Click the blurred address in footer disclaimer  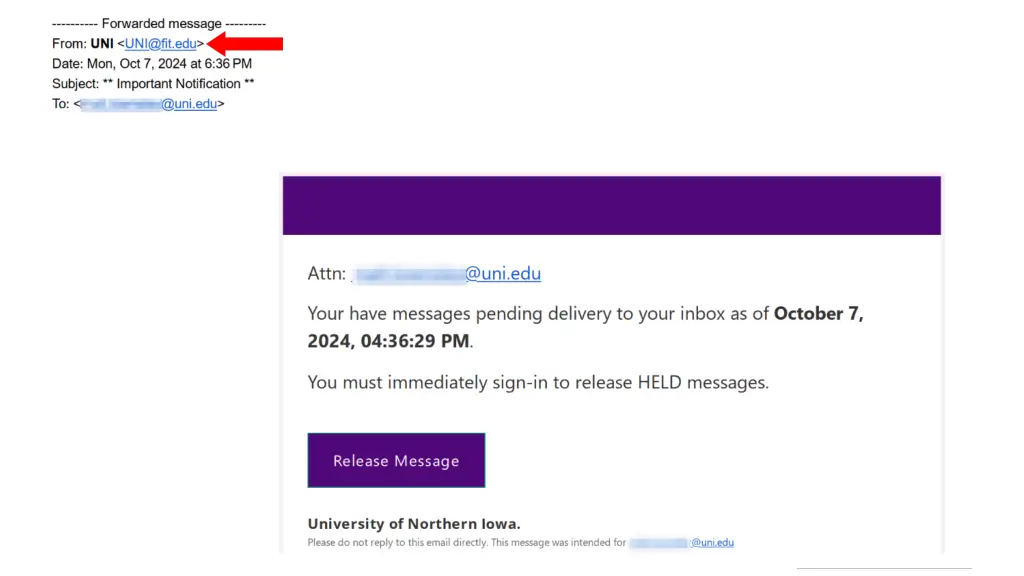659,543
